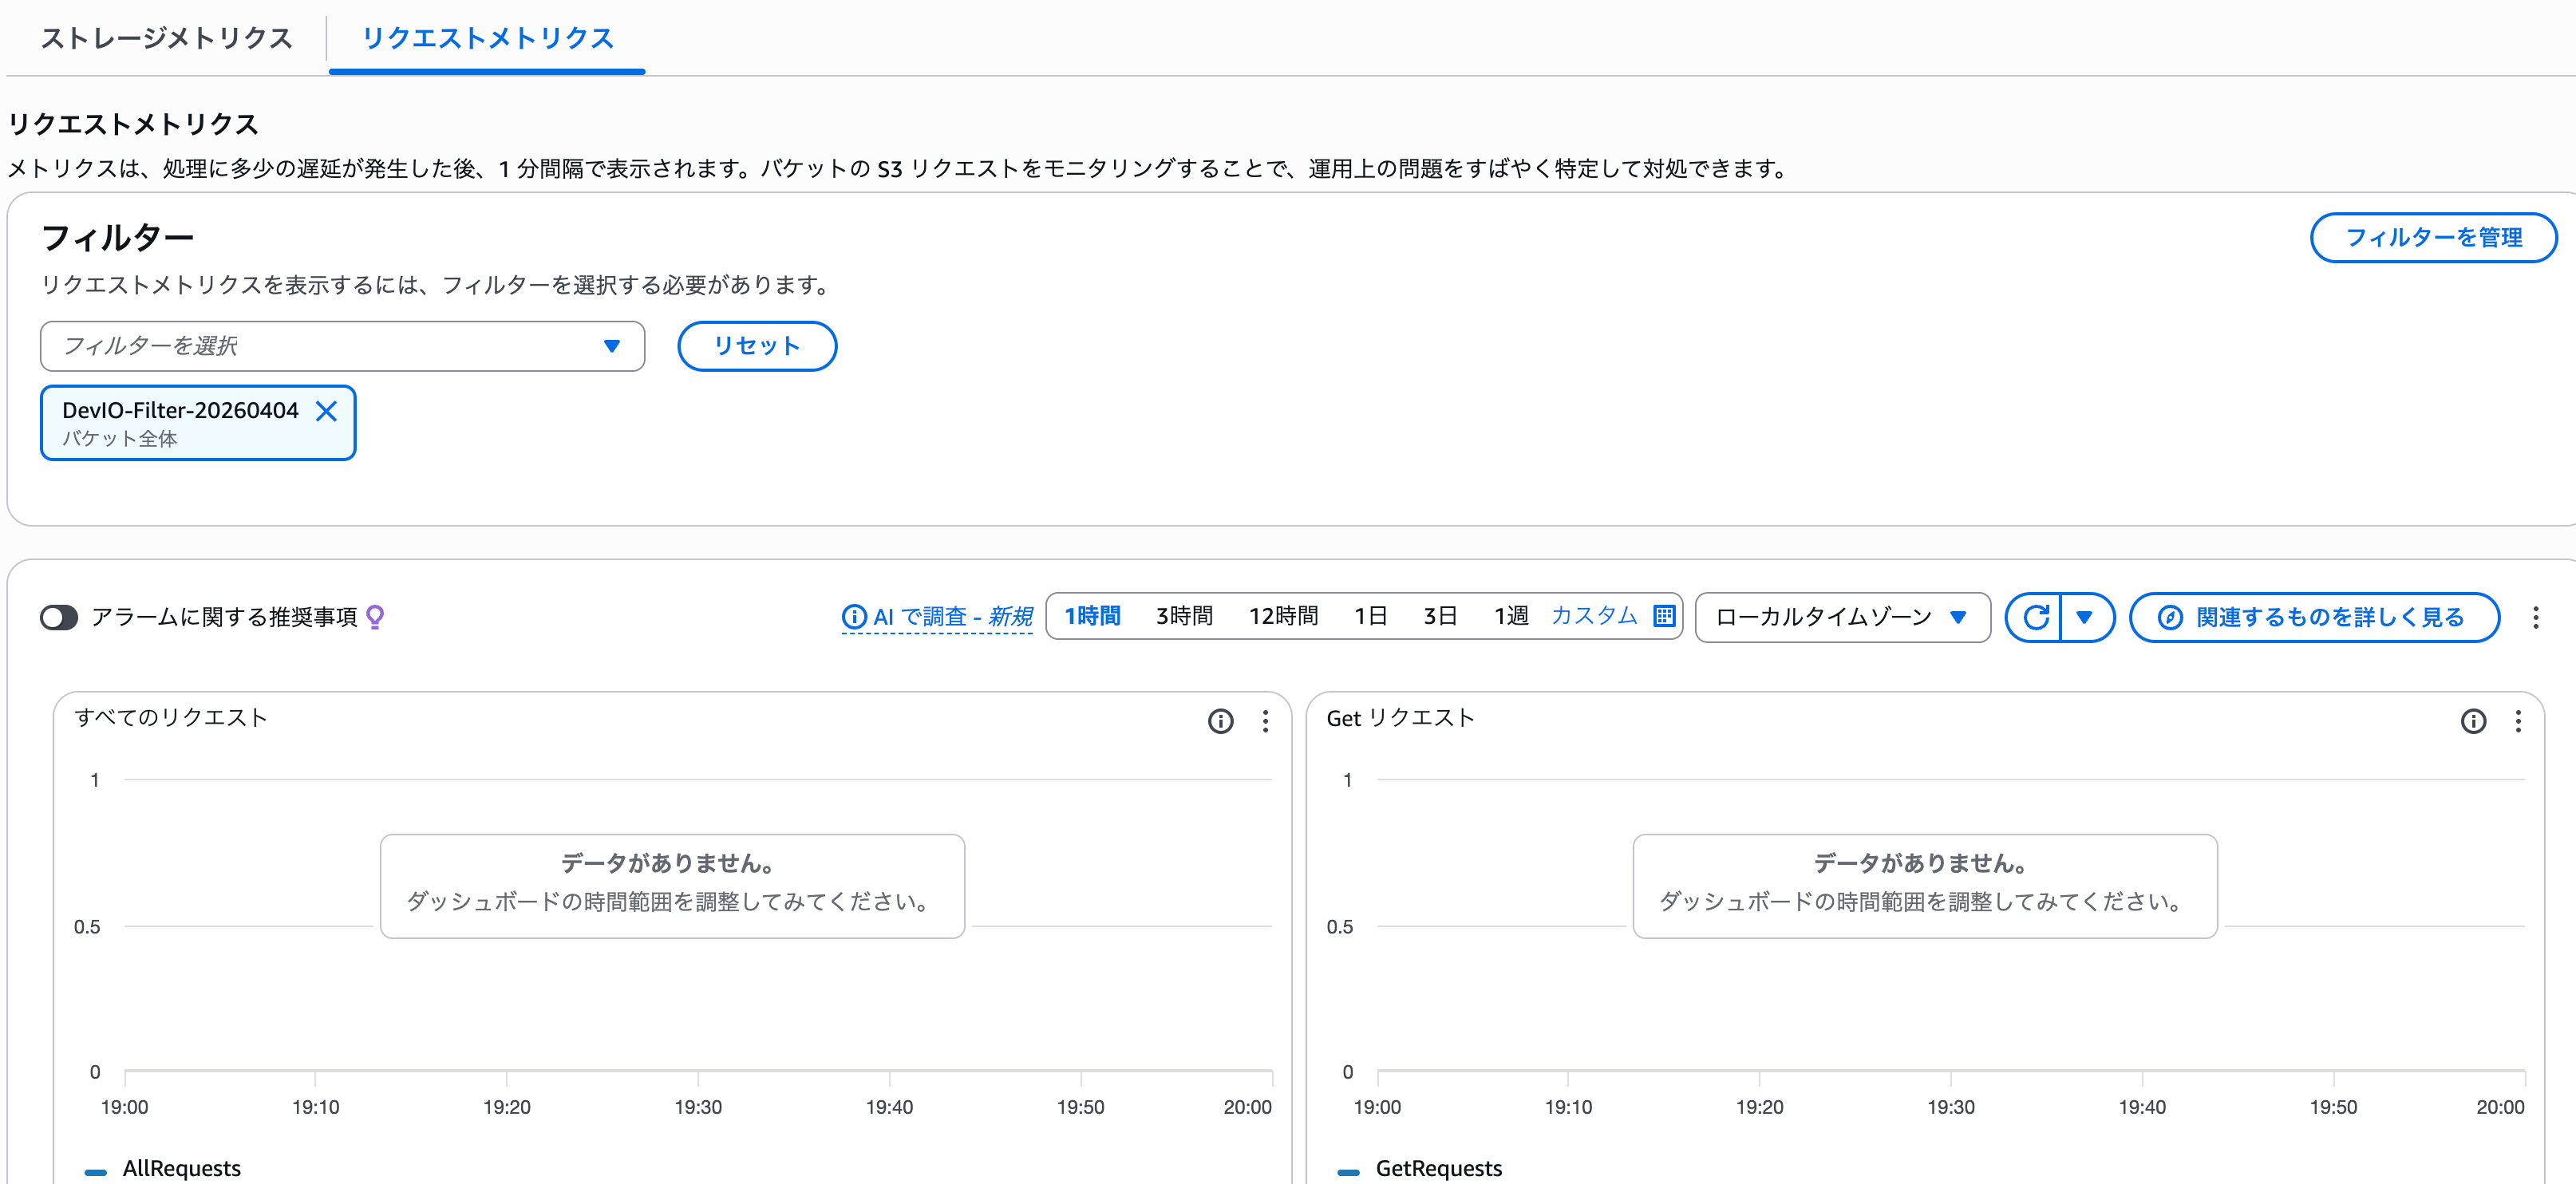Click the lightbulb icon beside アラームに関する推奨事項

point(375,617)
